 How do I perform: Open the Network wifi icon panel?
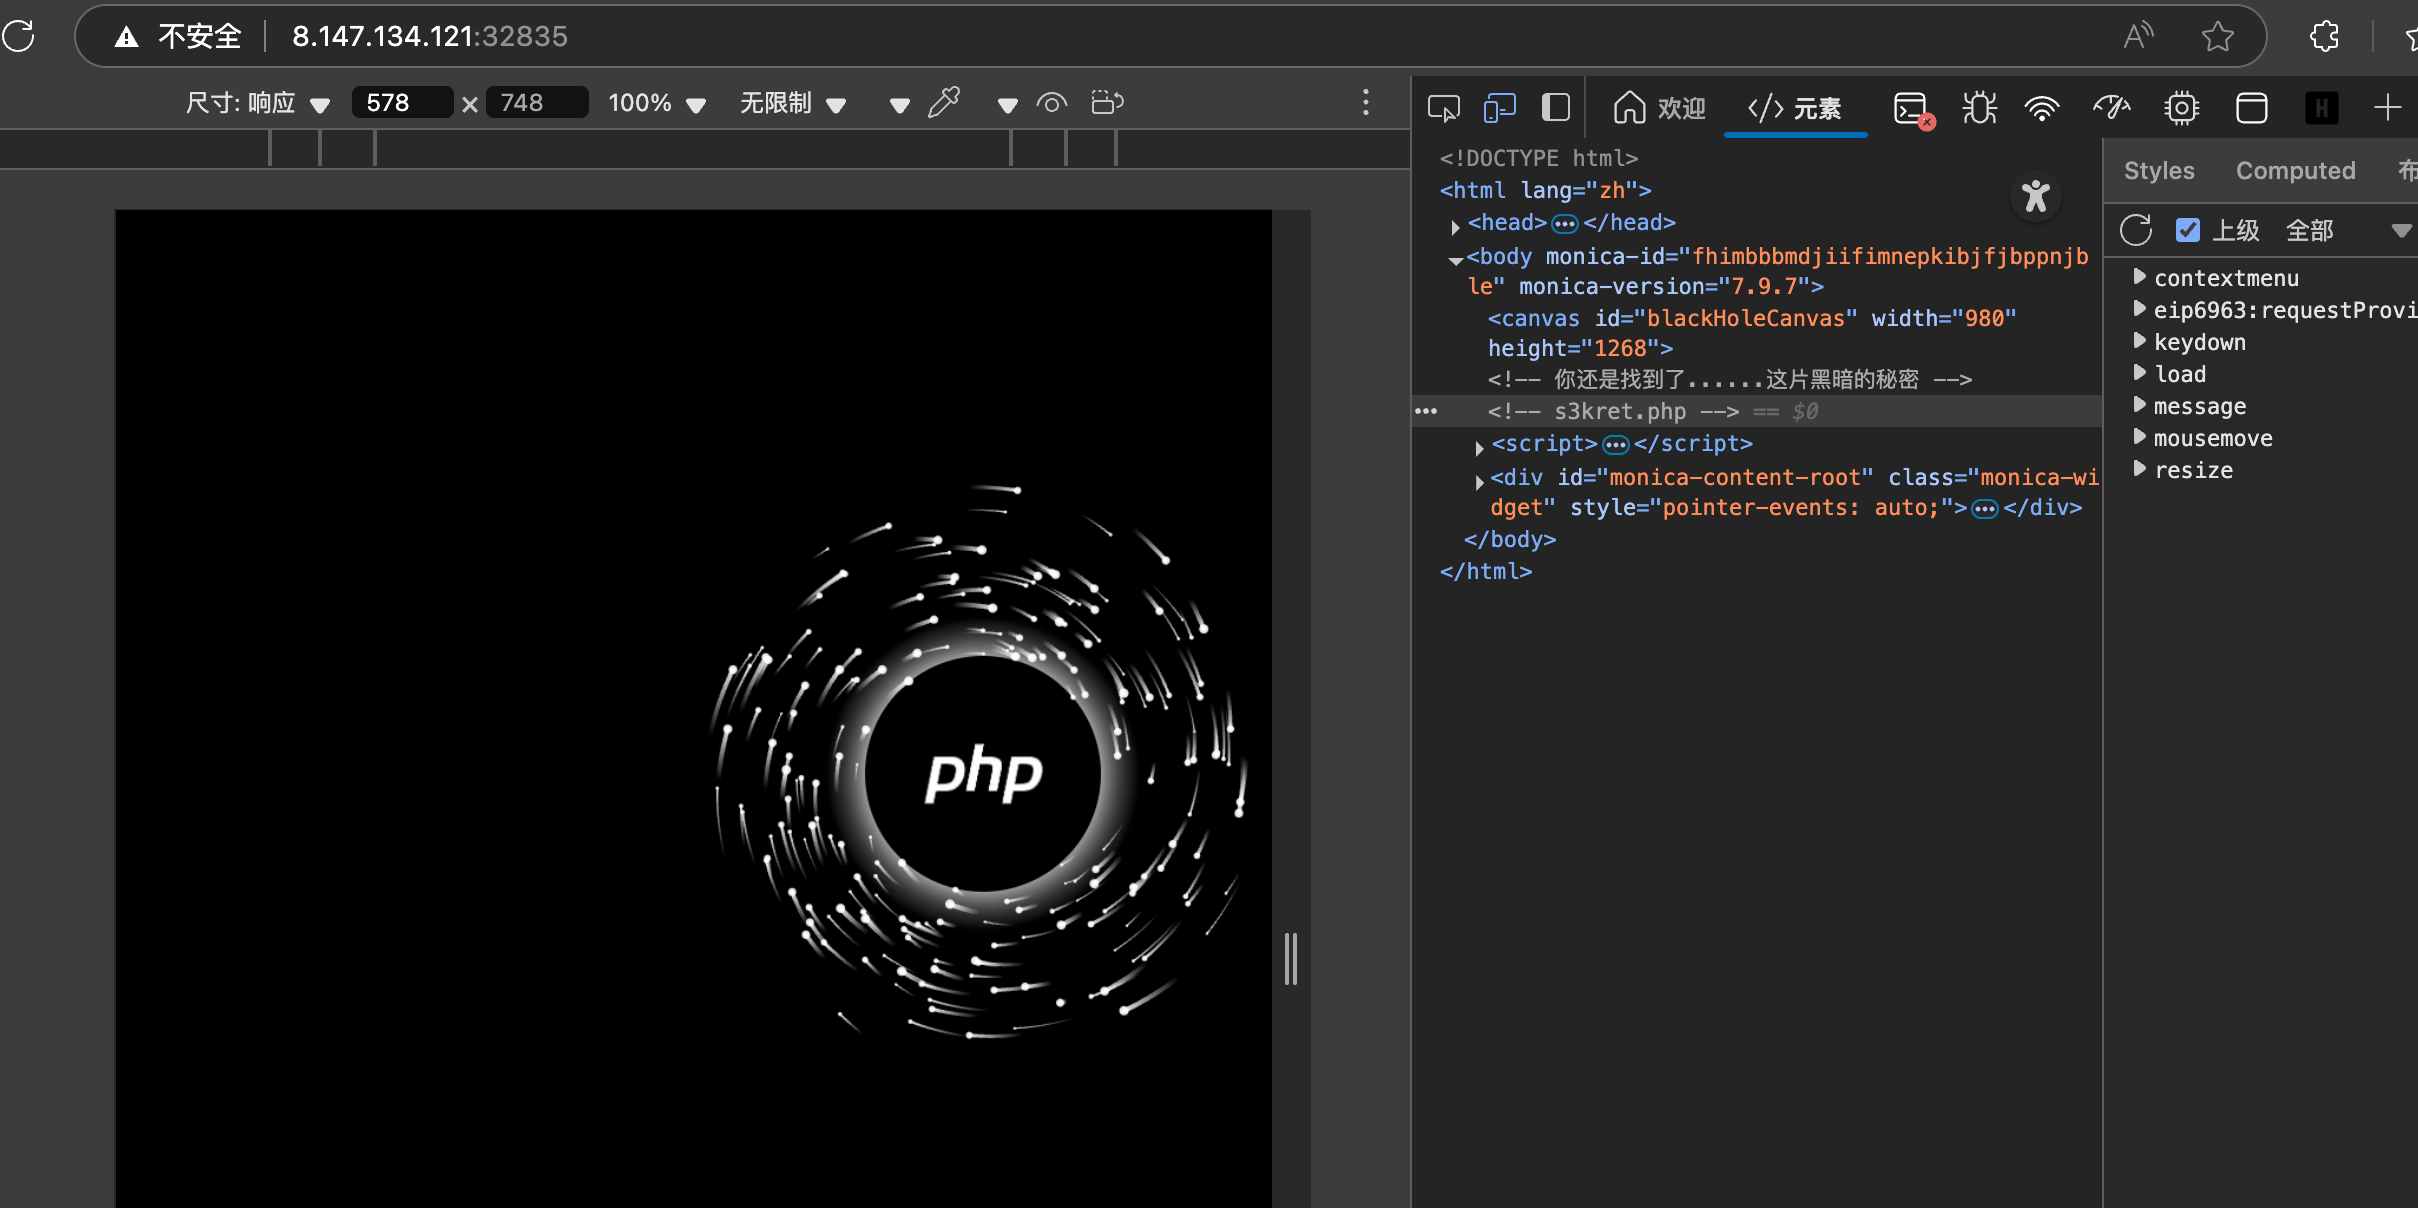2042,107
